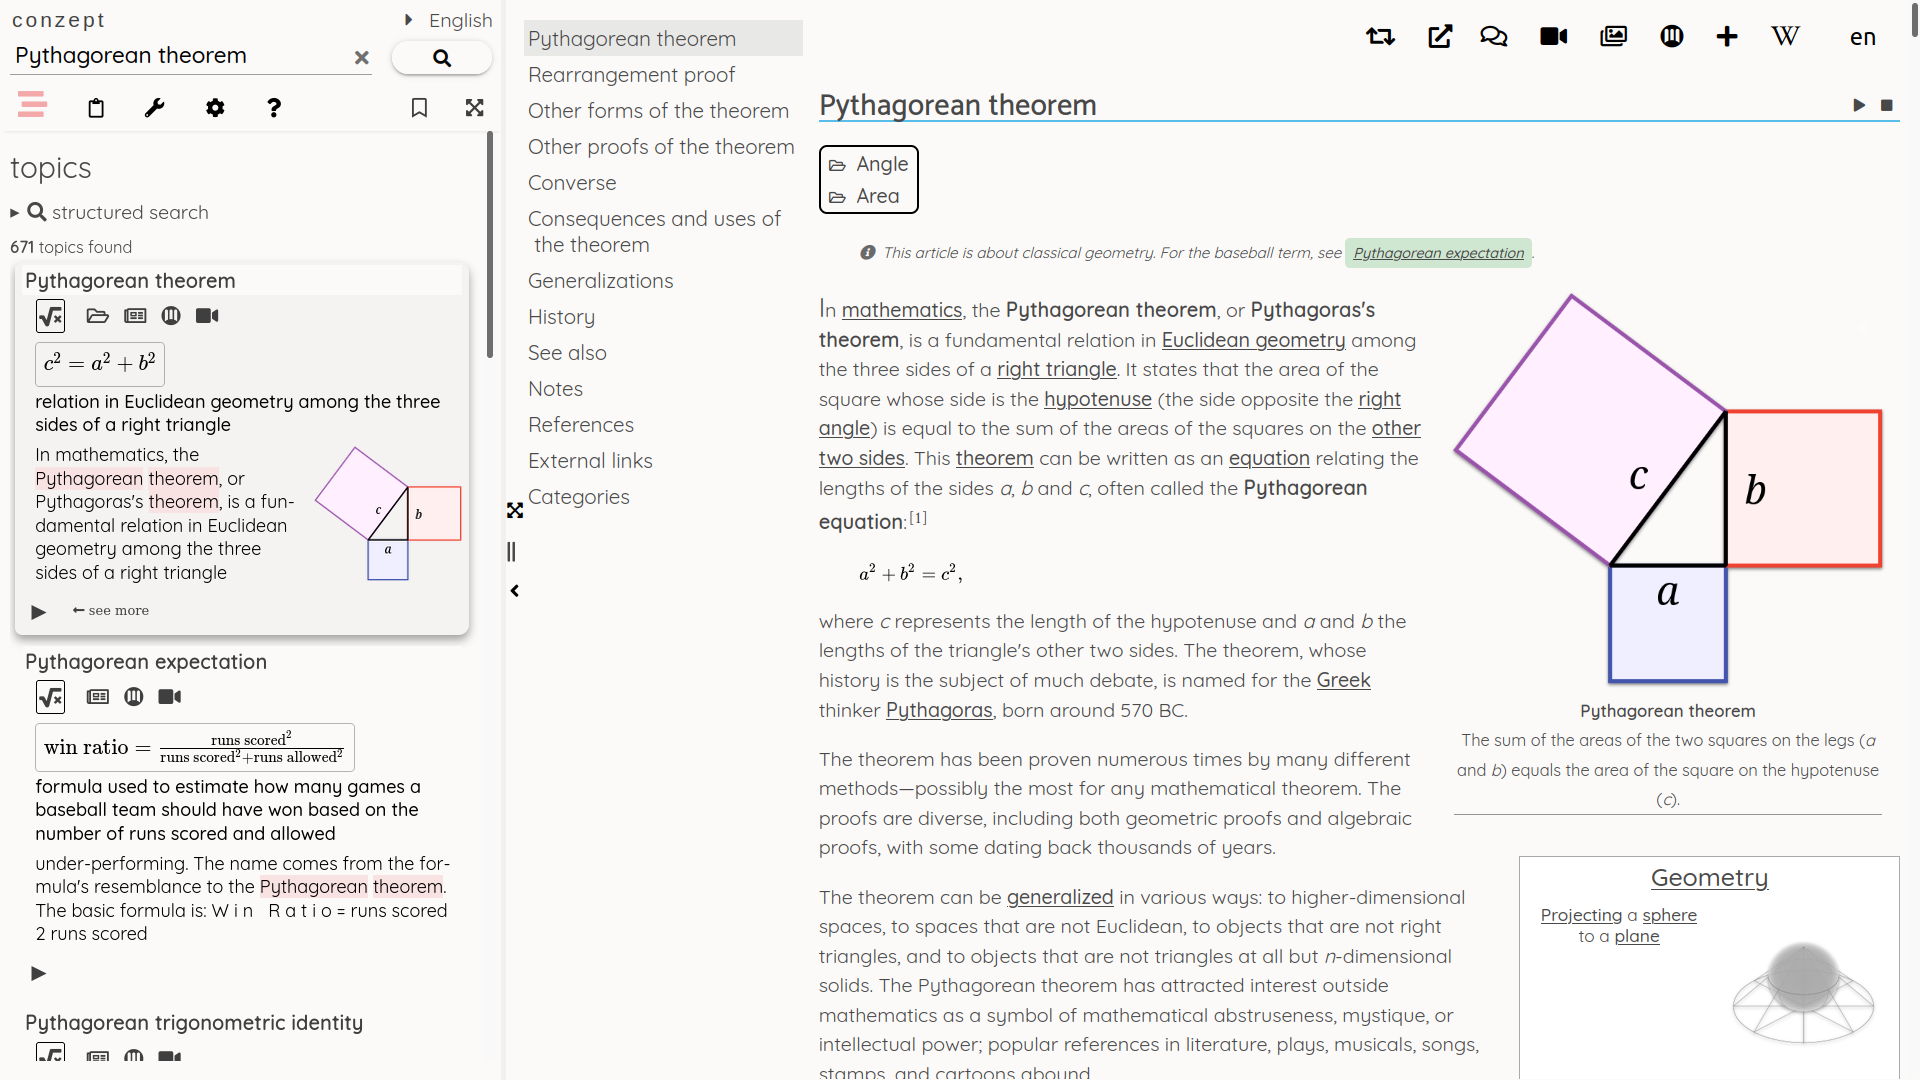1920x1080 pixels.
Task: Open the gear settings icon
Action: point(215,108)
